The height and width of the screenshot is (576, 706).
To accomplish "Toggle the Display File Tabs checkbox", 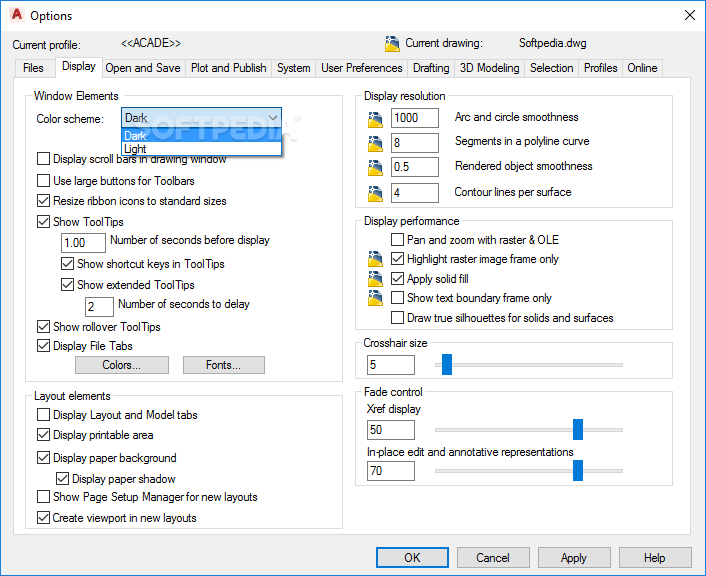I will coord(43,346).
